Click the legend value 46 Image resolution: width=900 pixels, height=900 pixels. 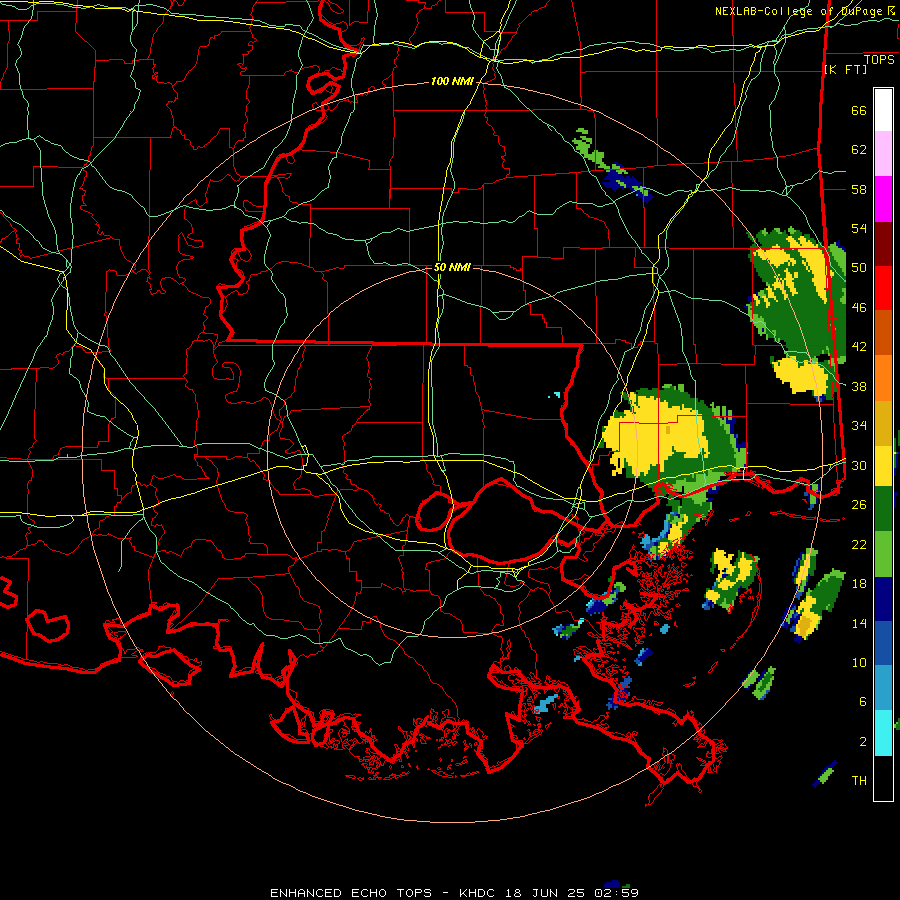click(x=859, y=308)
